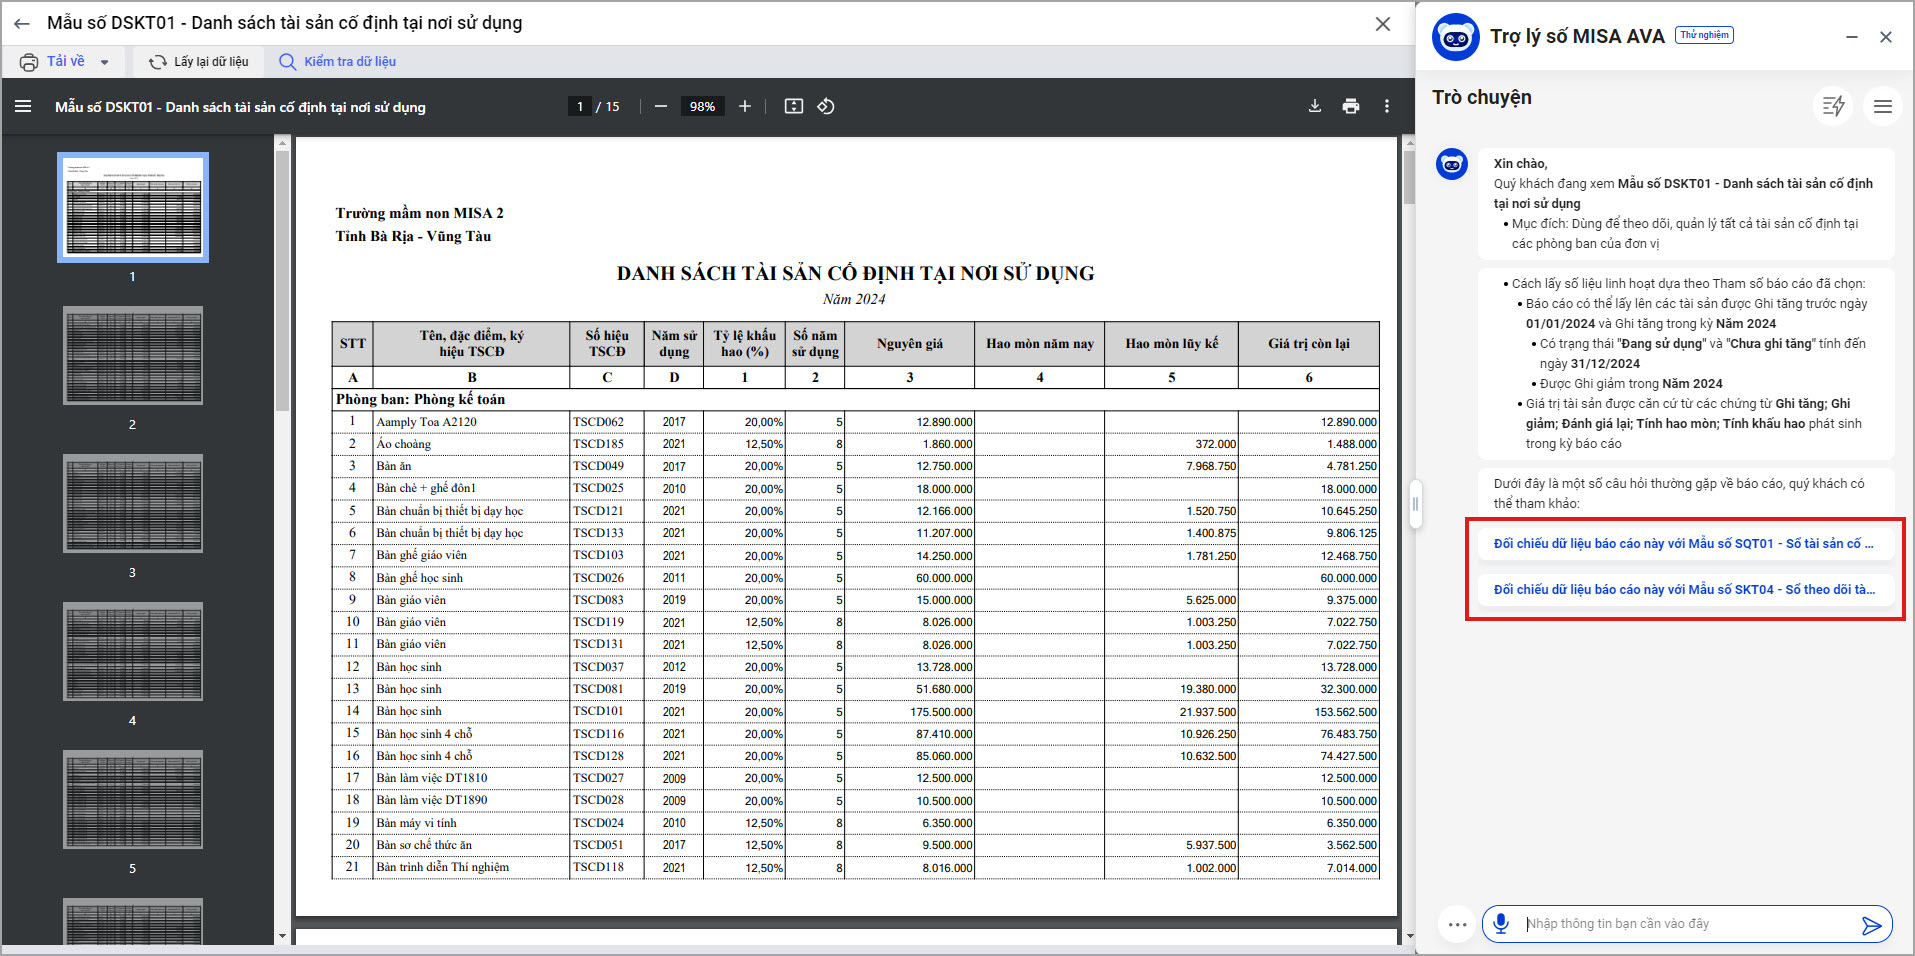The image size is (1915, 956).
Task: Print the document via printer icon
Action: [1351, 106]
